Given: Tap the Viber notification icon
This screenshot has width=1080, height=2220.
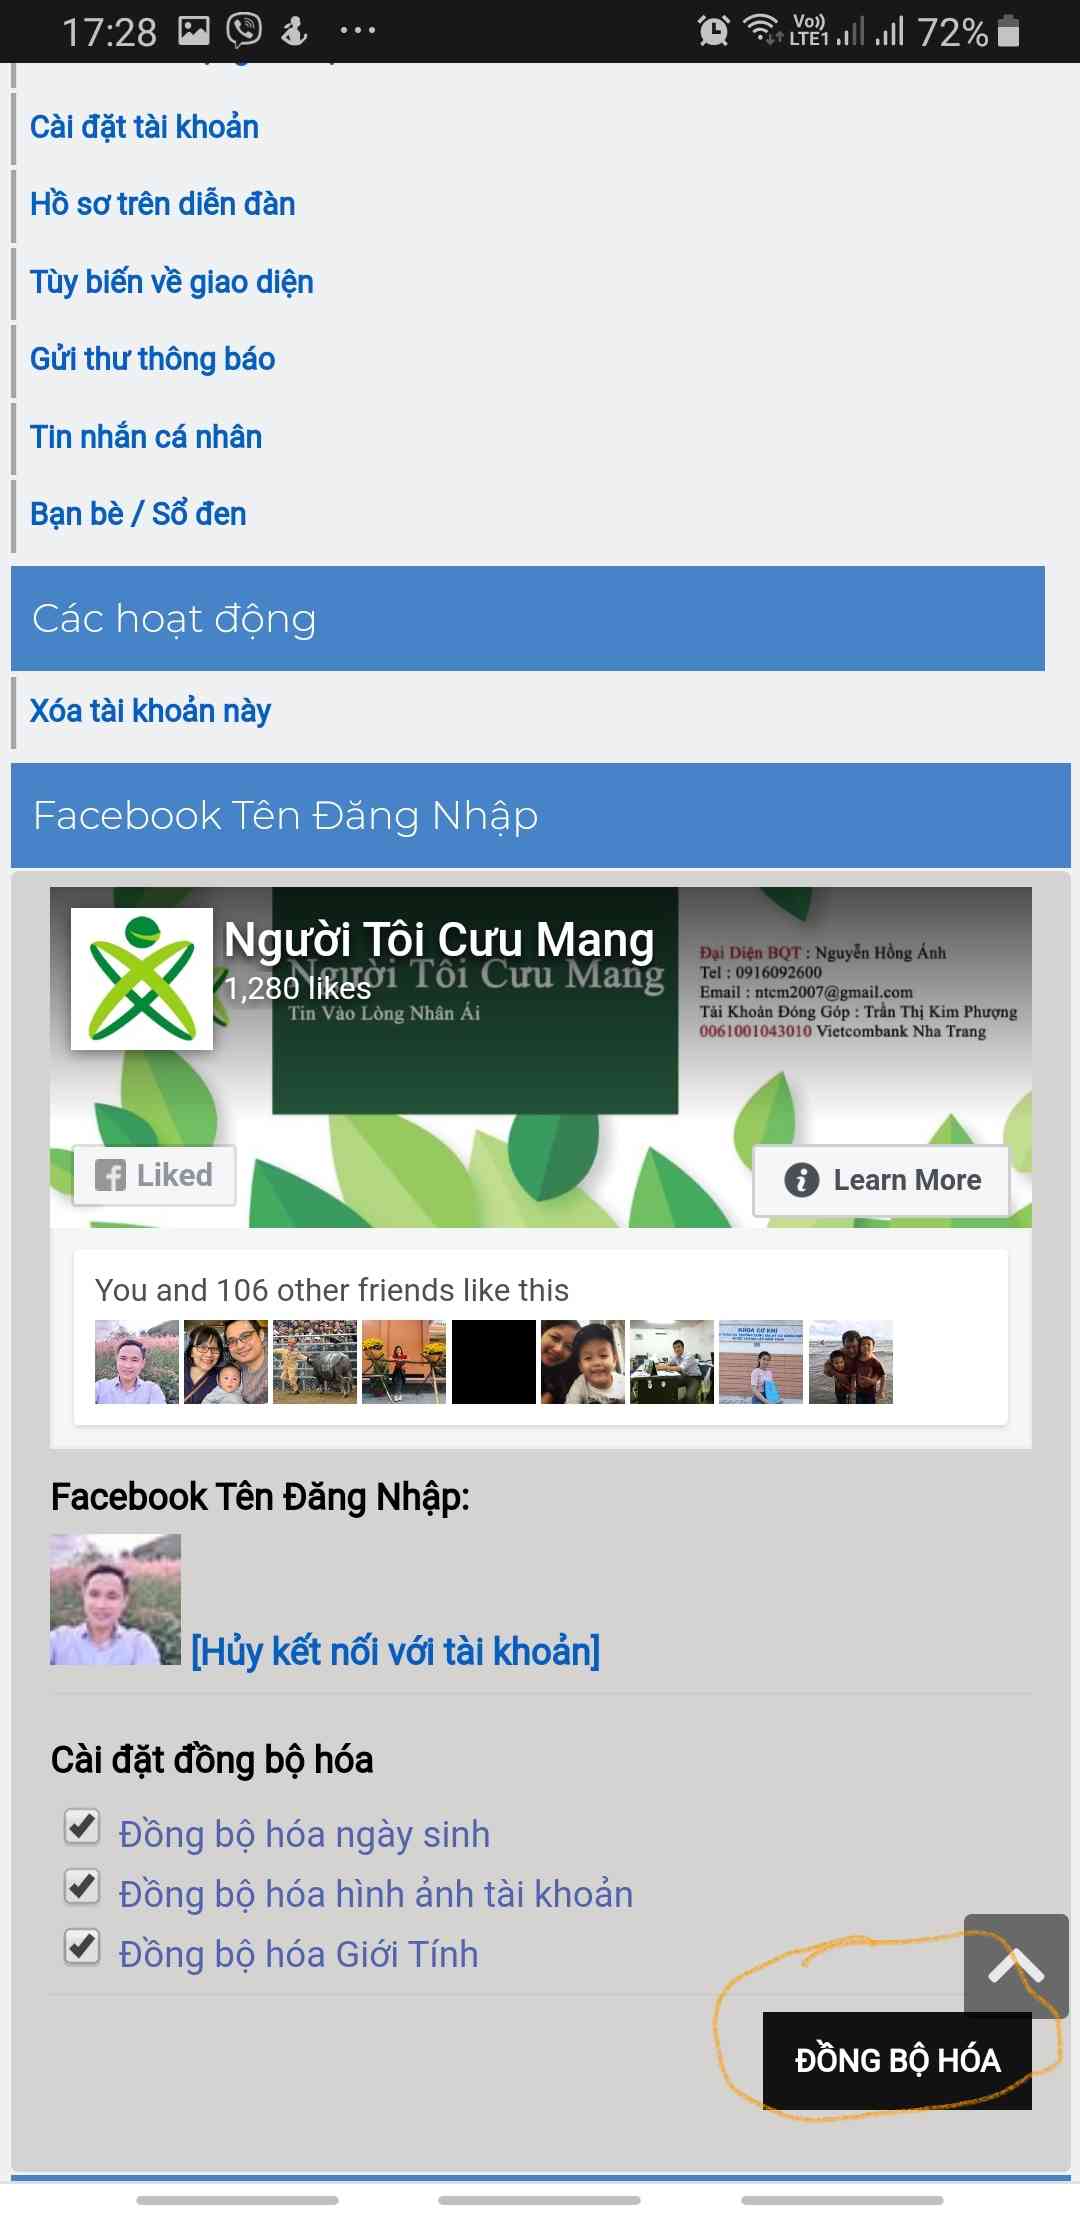Looking at the screenshot, I should [244, 31].
